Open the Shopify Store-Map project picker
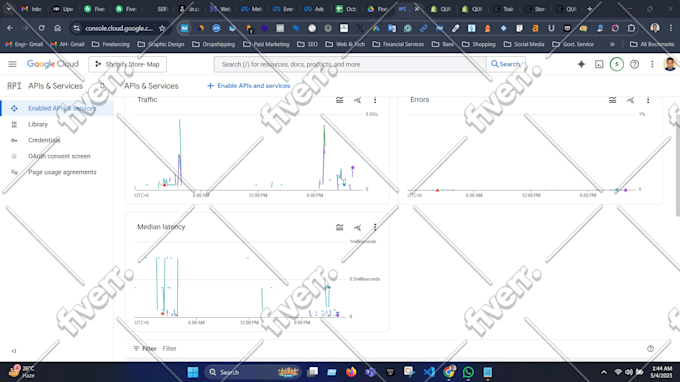Viewport: 680px width, 382px height. point(128,64)
